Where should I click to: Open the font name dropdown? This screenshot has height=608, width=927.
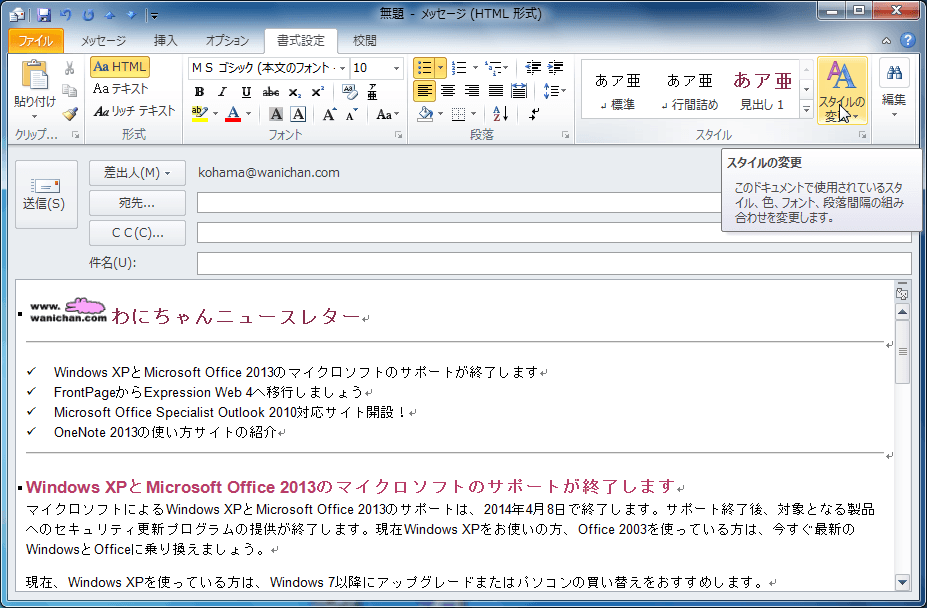point(342,68)
